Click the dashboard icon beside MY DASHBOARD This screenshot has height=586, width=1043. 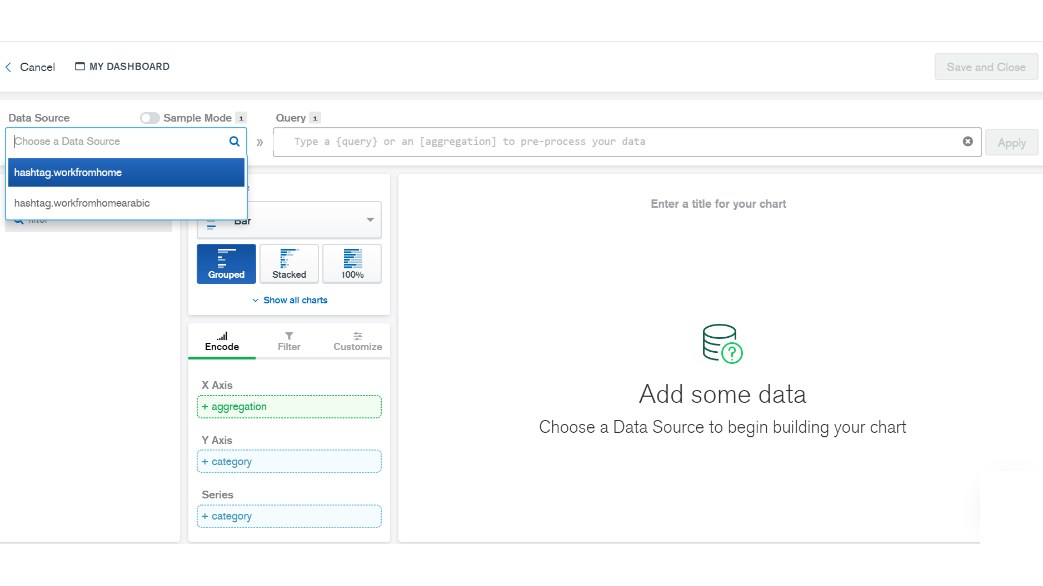click(80, 67)
